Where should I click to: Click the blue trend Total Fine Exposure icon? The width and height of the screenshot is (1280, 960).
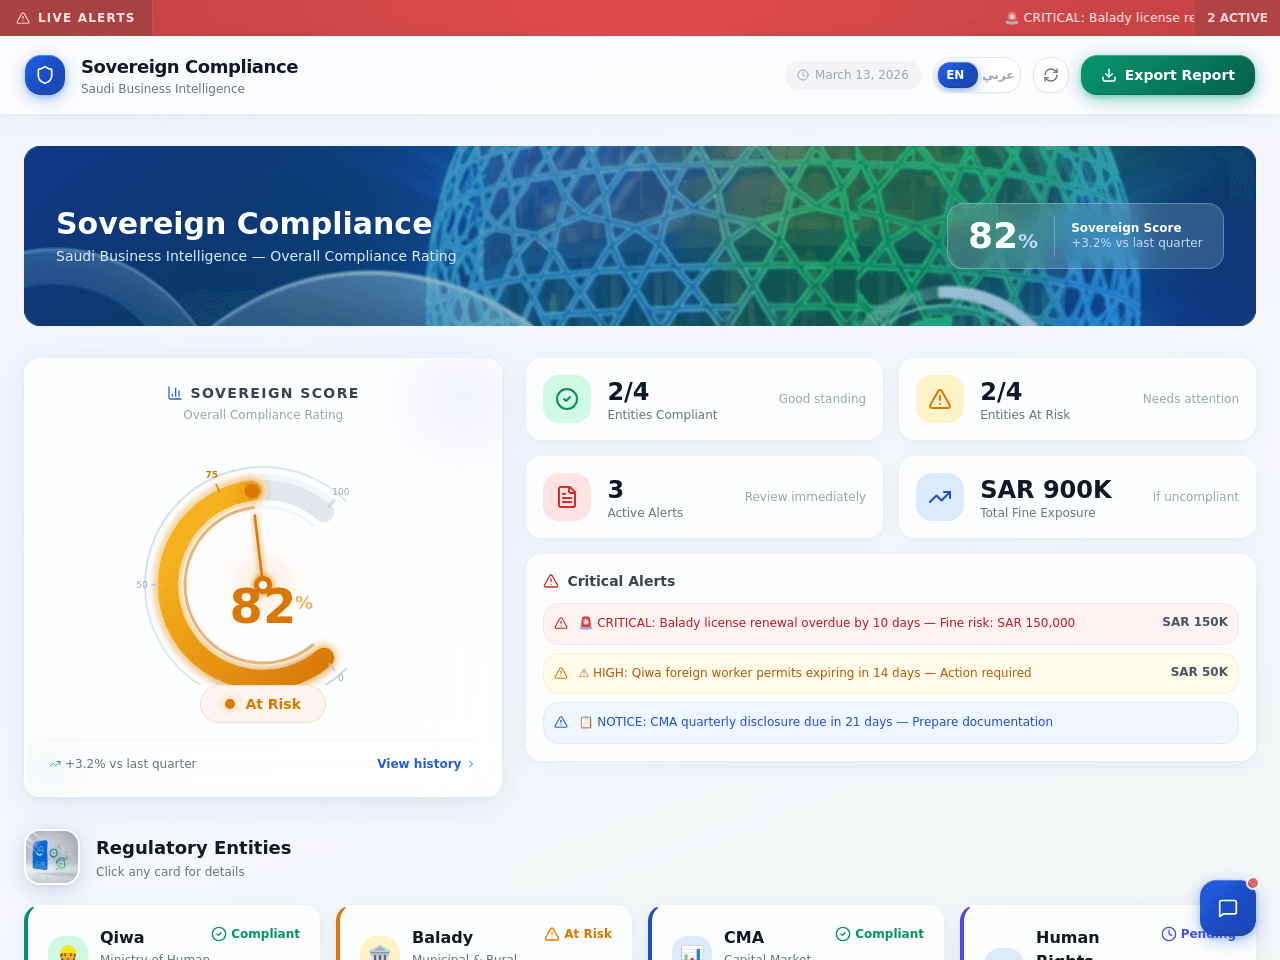pyautogui.click(x=940, y=497)
